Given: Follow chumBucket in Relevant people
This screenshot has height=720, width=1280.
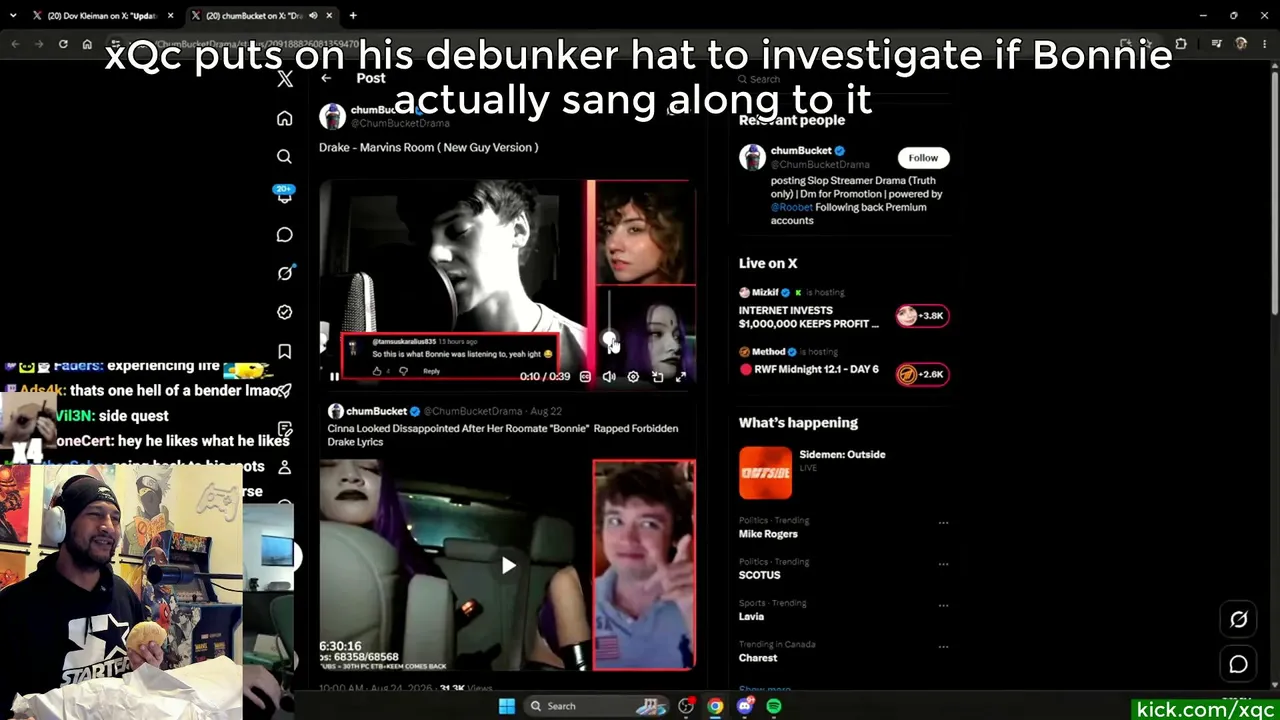Looking at the screenshot, I should coord(923,158).
